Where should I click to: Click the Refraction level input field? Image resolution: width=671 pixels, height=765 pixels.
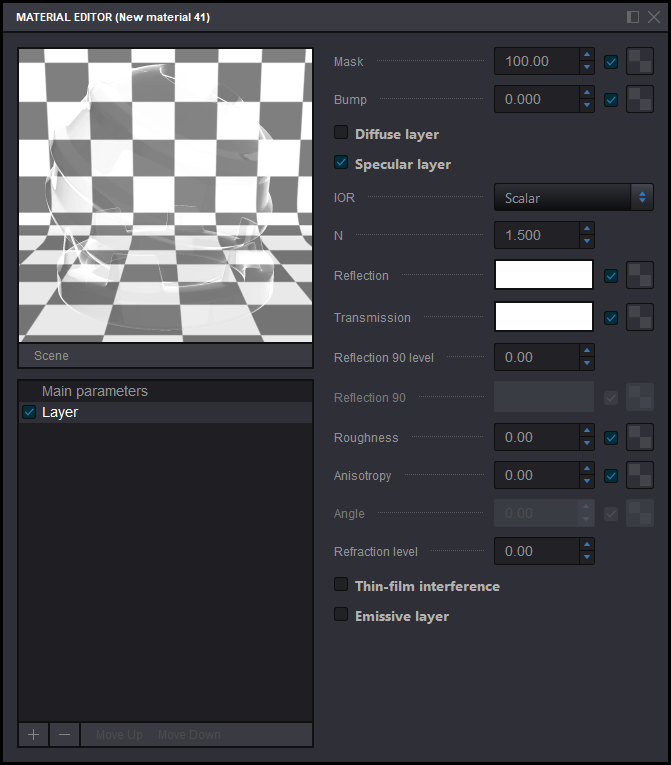click(x=536, y=551)
